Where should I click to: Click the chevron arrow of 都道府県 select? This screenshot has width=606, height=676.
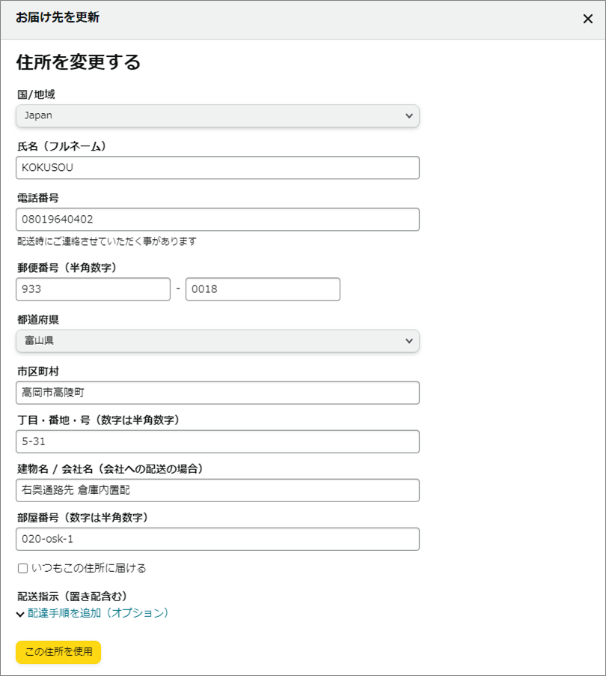click(x=408, y=341)
